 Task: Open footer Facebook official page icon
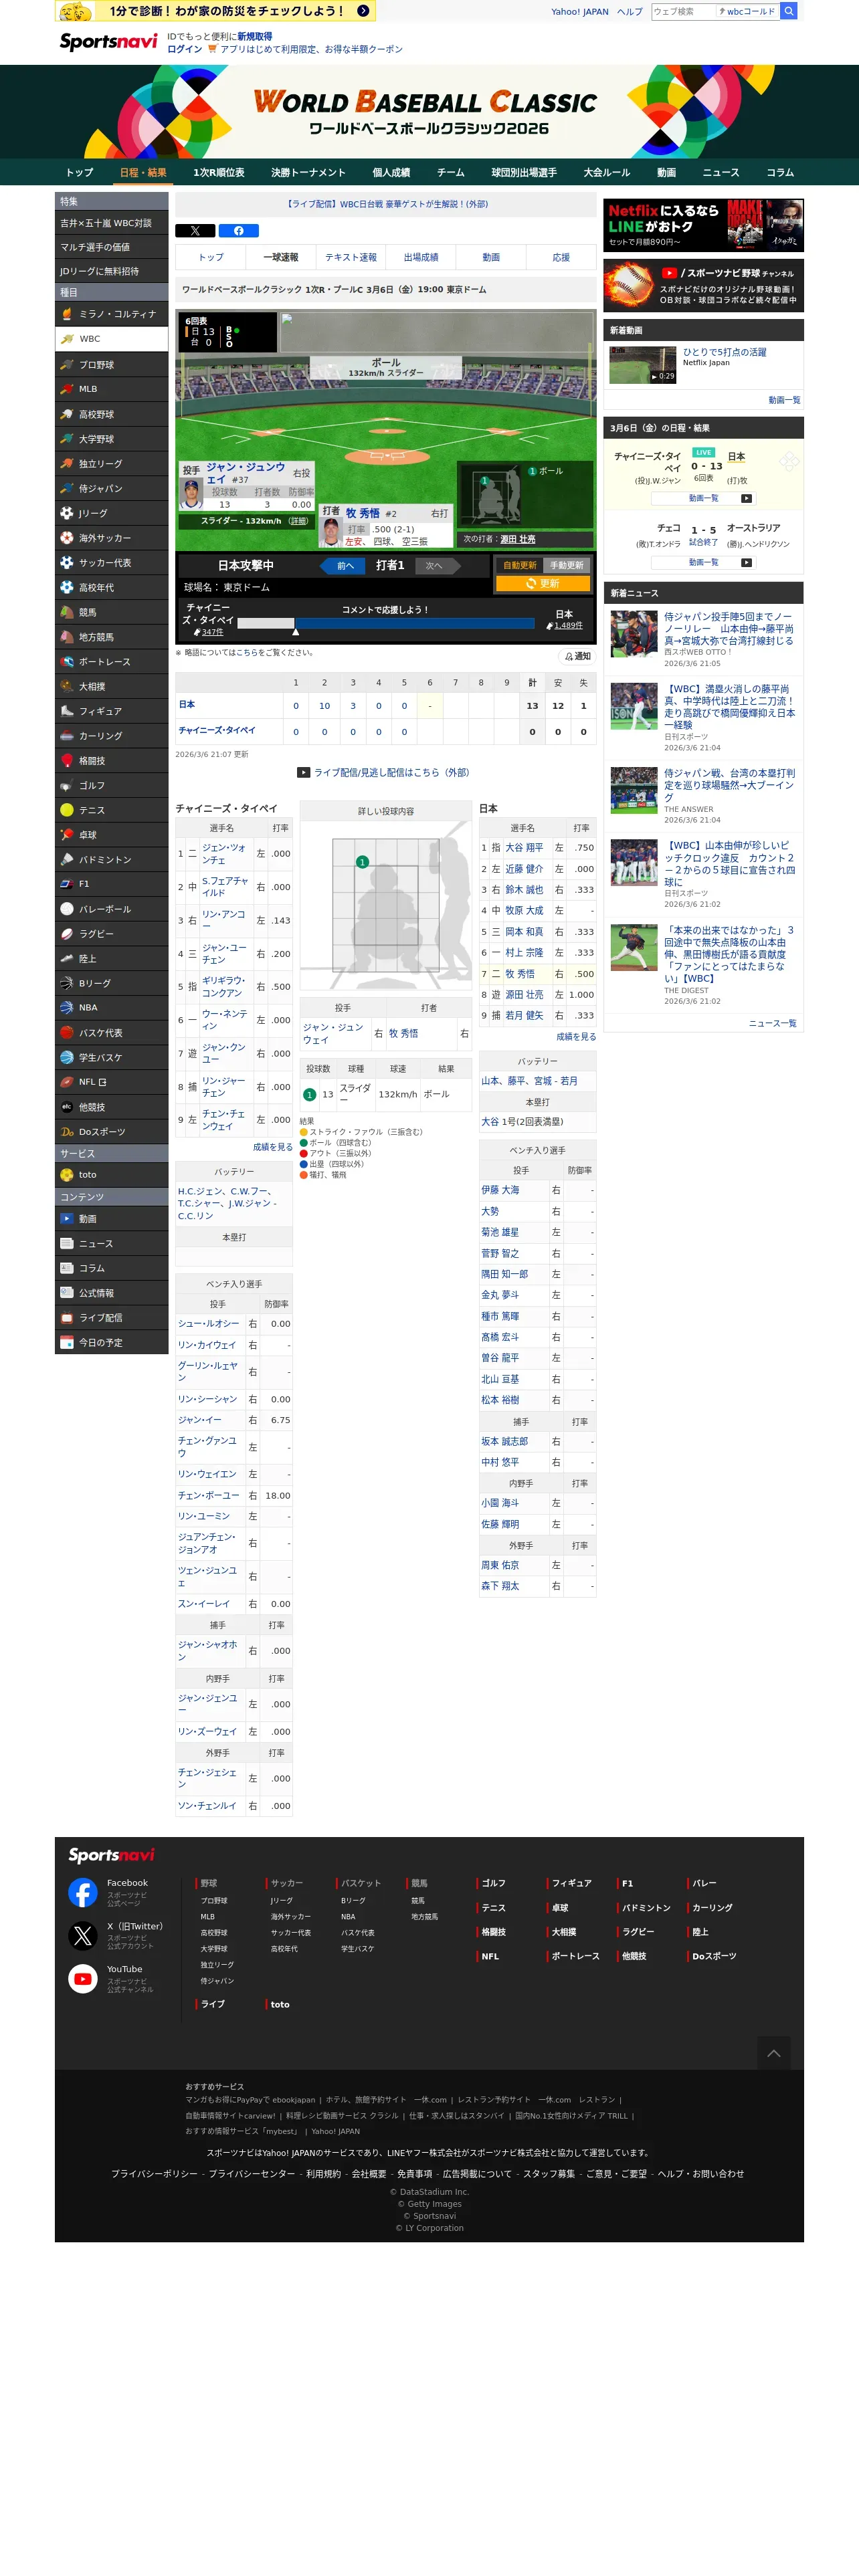pyautogui.click(x=83, y=1892)
